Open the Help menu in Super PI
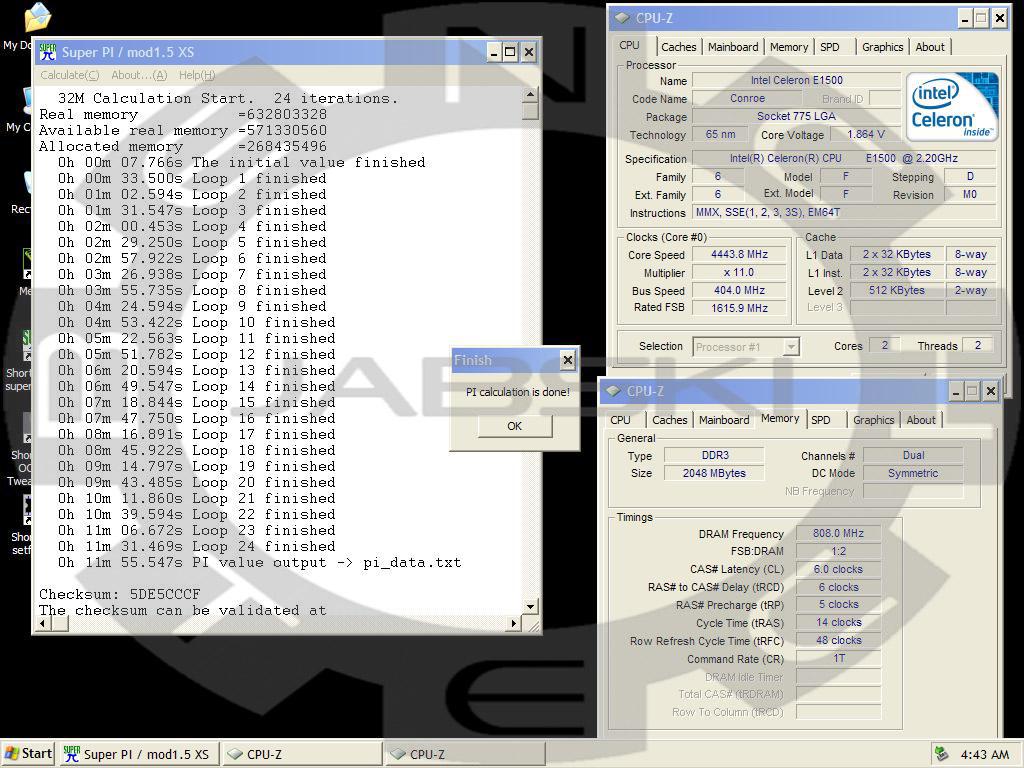 197,75
